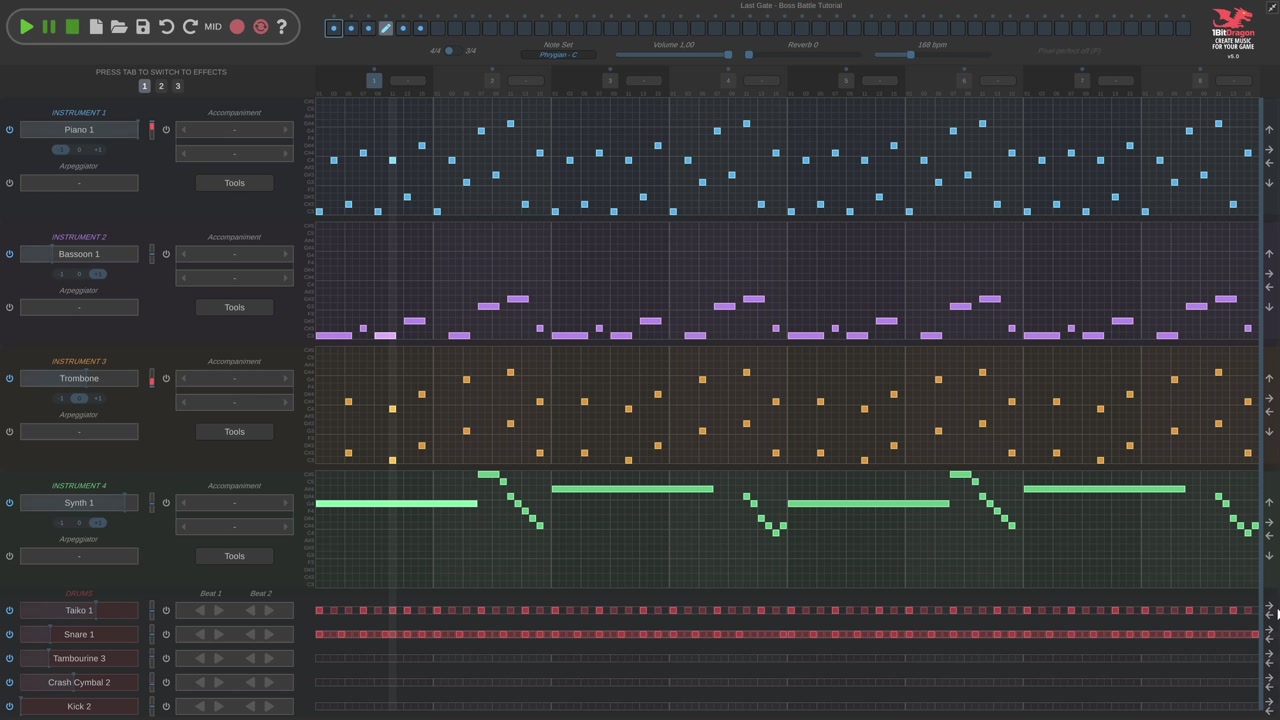
Task: Open a song with the folder icon
Action: (119, 27)
